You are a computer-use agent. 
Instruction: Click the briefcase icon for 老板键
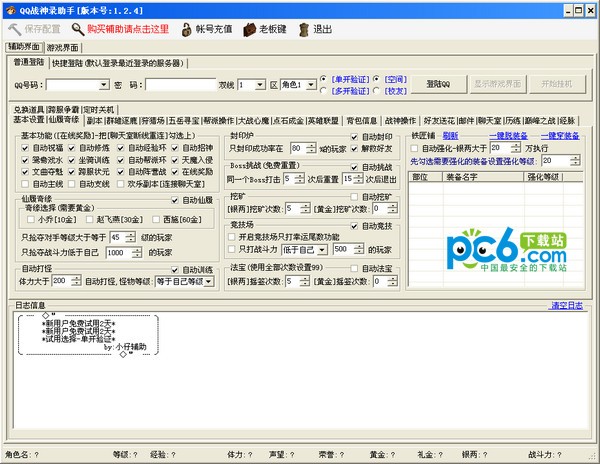tap(249, 29)
